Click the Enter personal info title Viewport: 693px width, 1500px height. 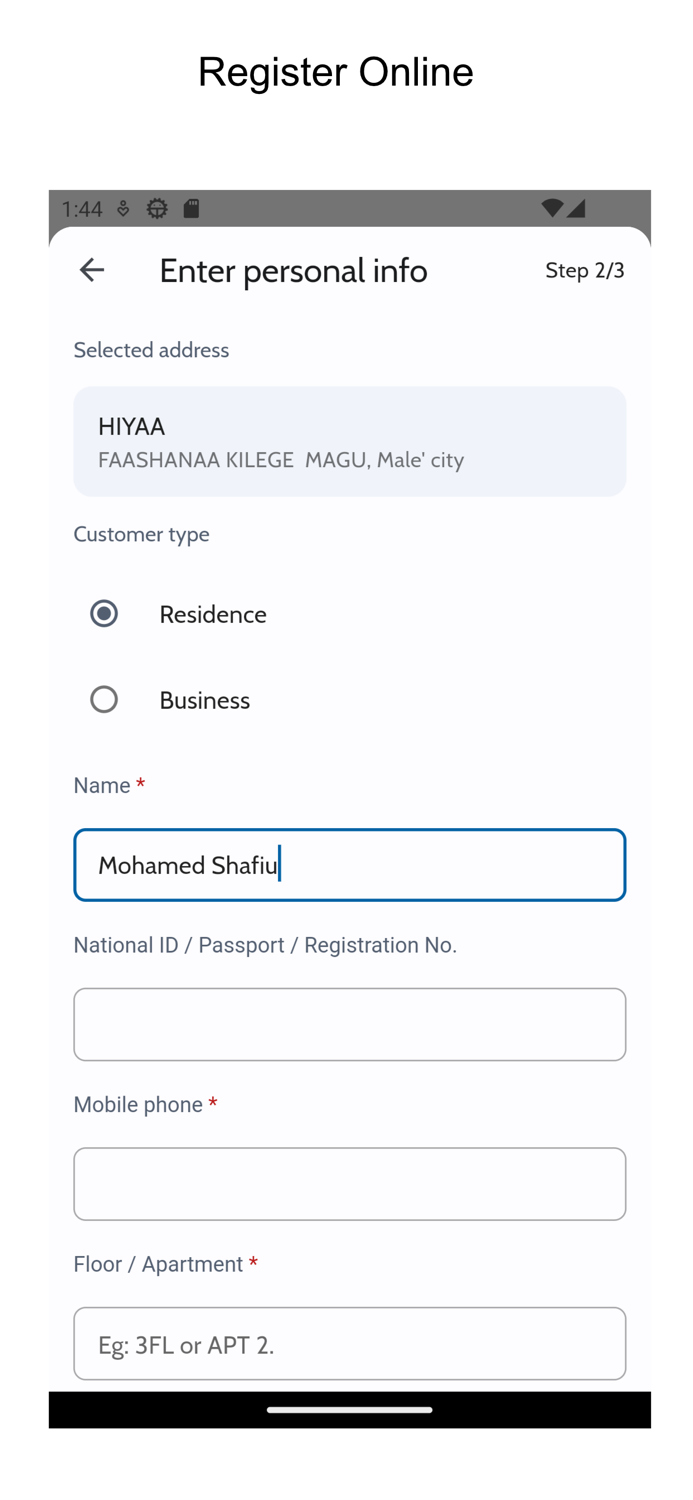pos(293,270)
